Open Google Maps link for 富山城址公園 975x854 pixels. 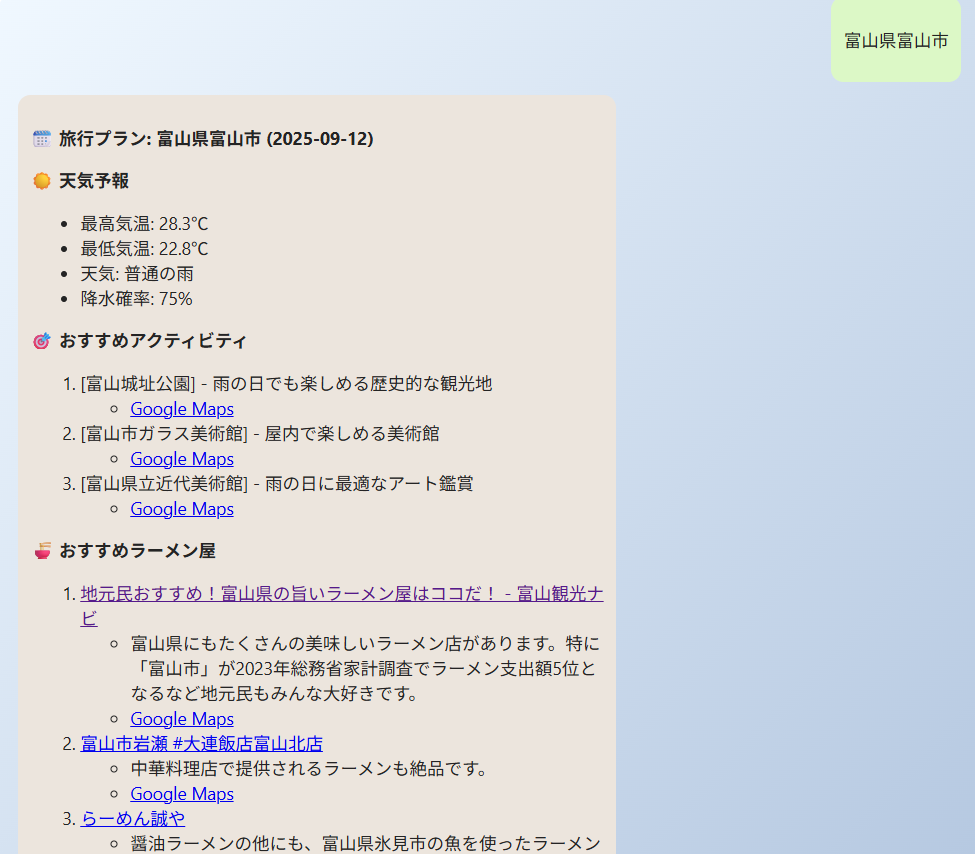(x=181, y=409)
